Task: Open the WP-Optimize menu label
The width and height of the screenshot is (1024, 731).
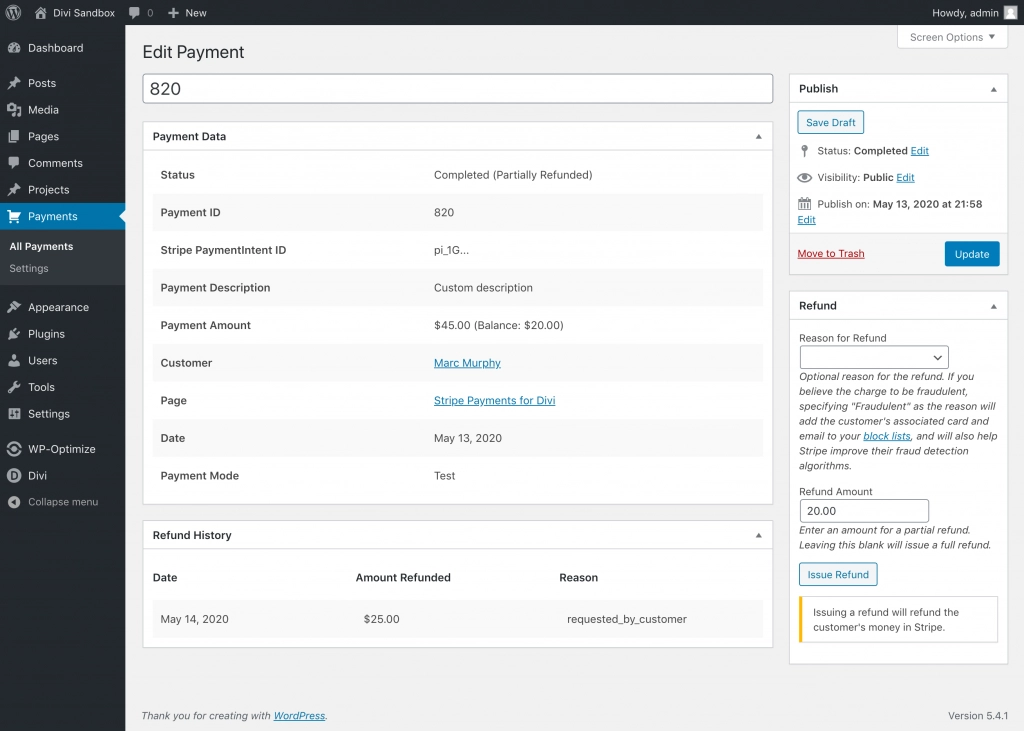Action: click(x=61, y=449)
